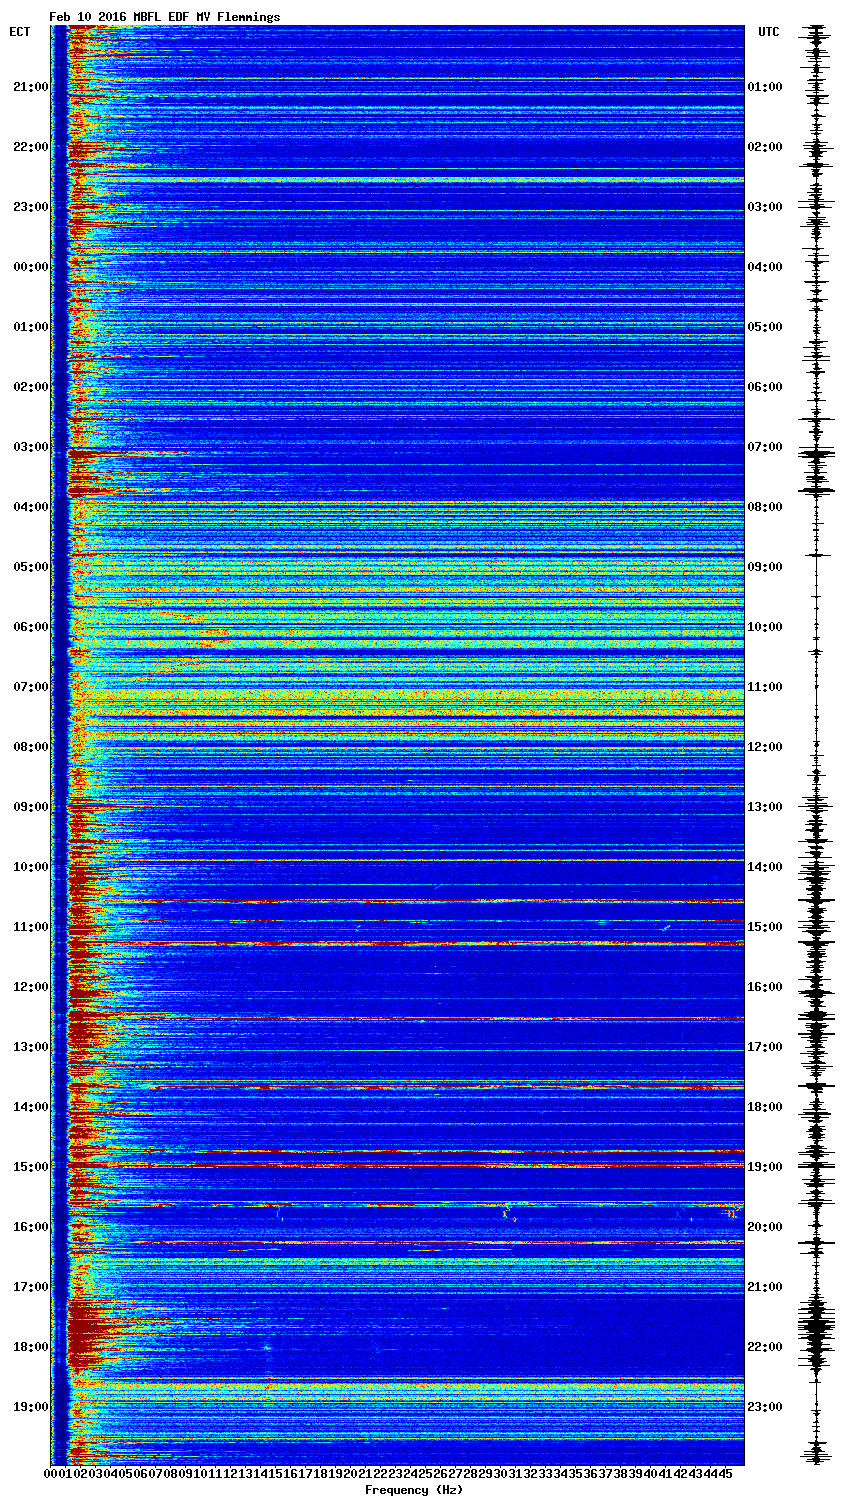The width and height of the screenshot is (852, 1500).
Task: Pick the 17:00 label on the UTC axis
Action: 765,1047
